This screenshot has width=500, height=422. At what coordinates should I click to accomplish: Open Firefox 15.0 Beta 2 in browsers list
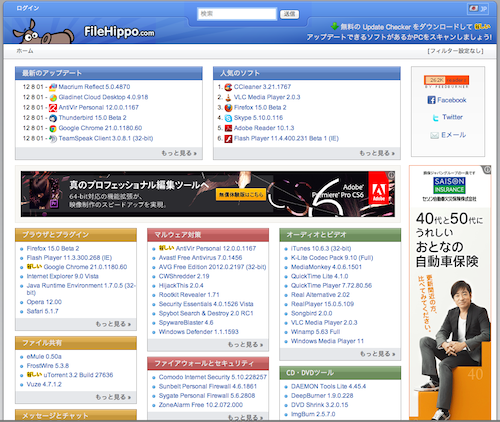click(x=53, y=249)
